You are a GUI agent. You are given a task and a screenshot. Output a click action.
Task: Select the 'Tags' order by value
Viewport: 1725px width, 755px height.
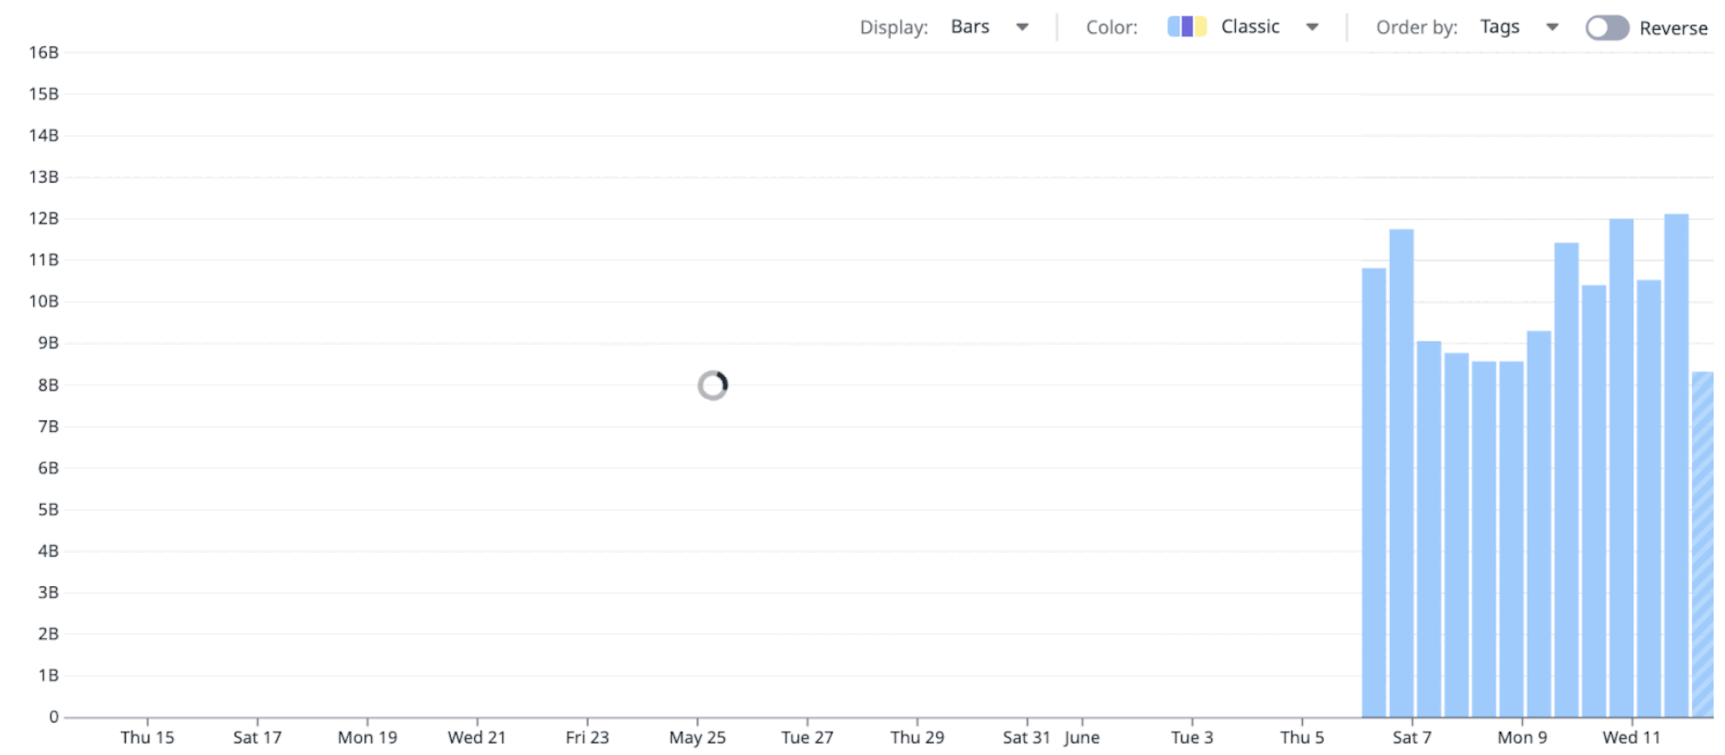[x=1499, y=27]
